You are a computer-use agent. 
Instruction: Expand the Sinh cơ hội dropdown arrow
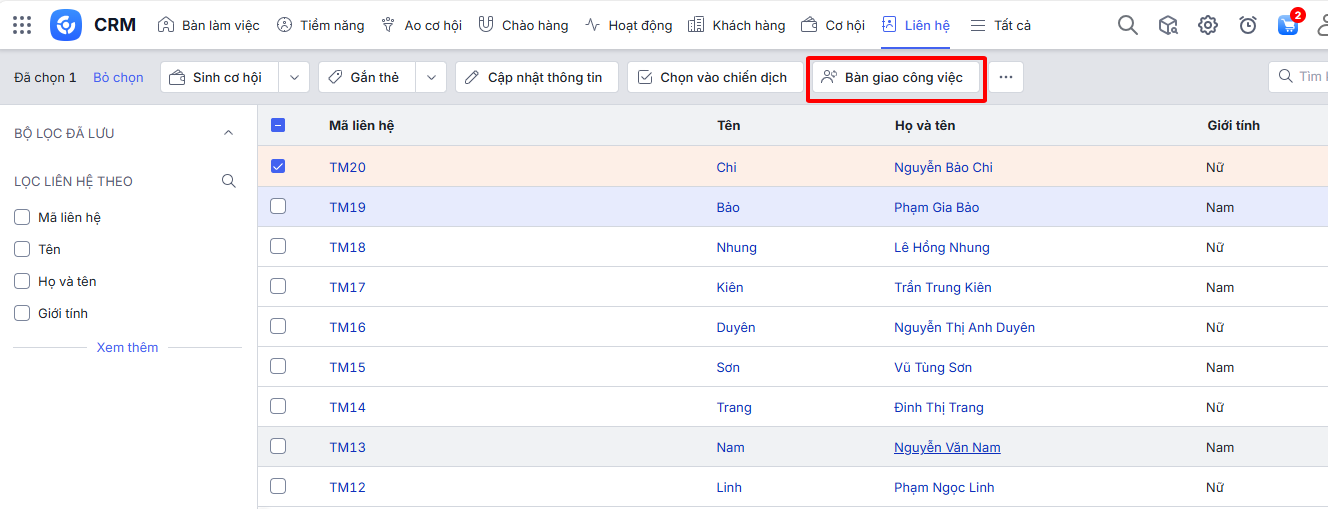point(293,77)
